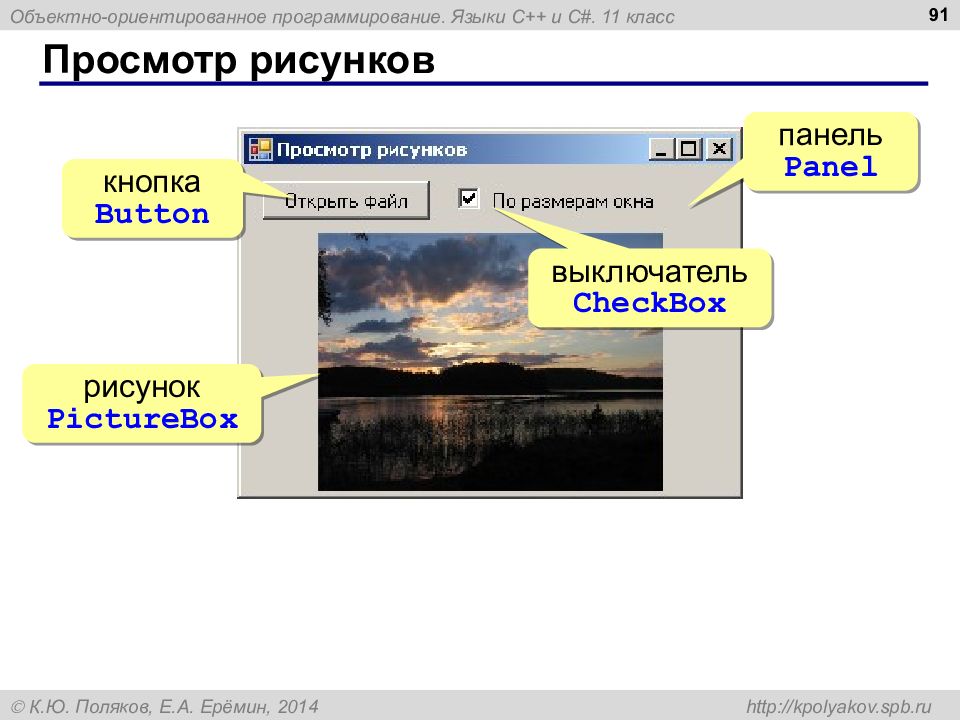Toggle the 'По размерам окна' checkbox

pos(468,198)
